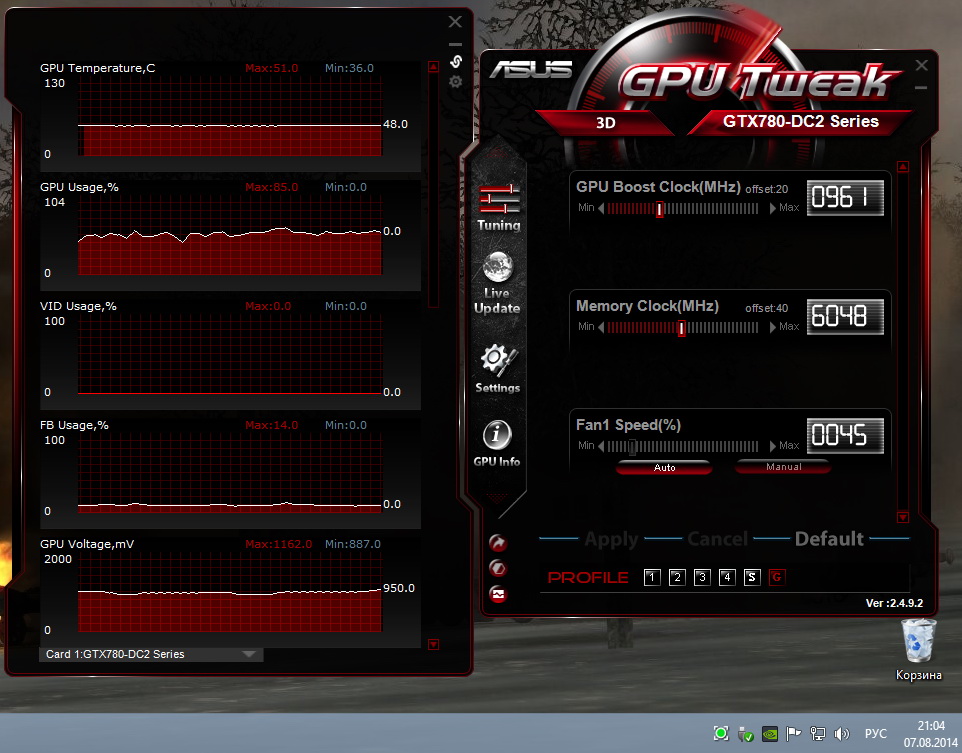Click the VID Usage graph
The image size is (962, 753).
[x=229, y=355]
